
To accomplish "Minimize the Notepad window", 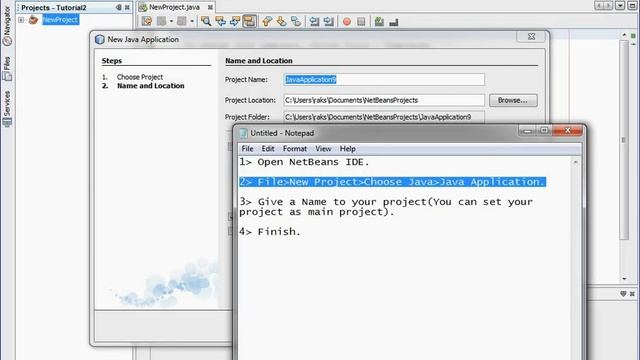I will [527, 131].
